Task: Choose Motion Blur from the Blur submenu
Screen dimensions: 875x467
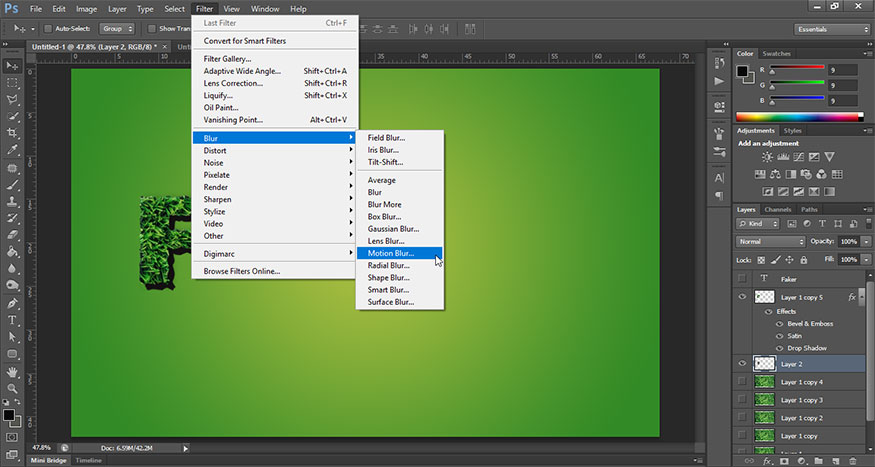Action: [x=400, y=253]
